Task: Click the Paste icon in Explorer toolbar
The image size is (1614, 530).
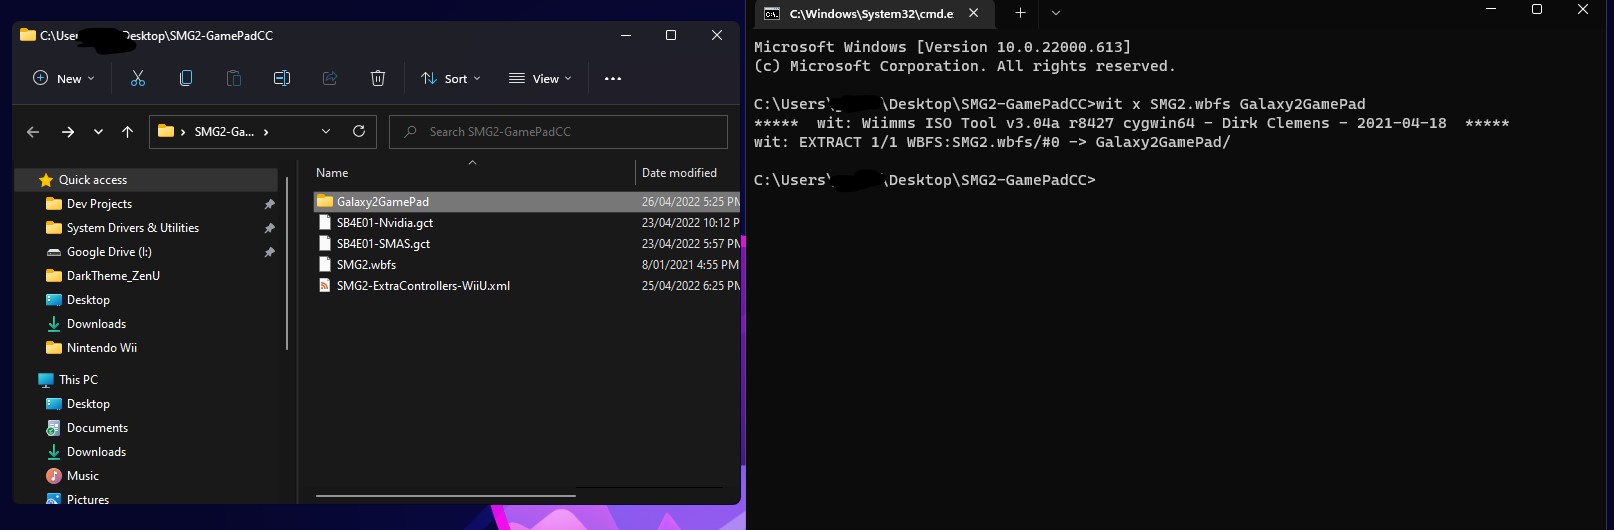Action: (234, 78)
